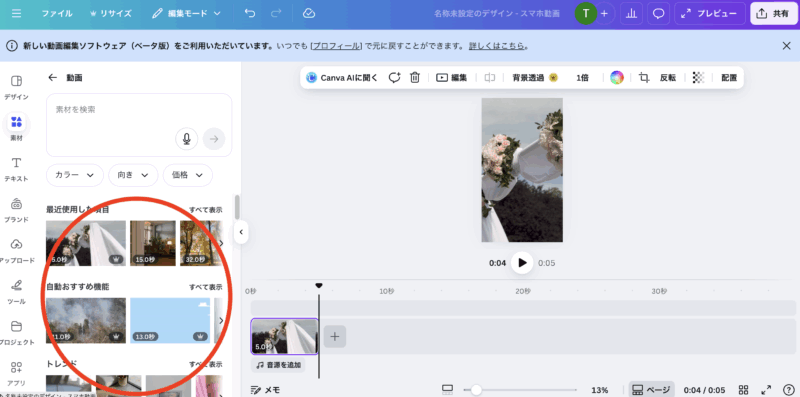Open the comments speech bubble in header
This screenshot has width=800, height=397.
(x=659, y=14)
